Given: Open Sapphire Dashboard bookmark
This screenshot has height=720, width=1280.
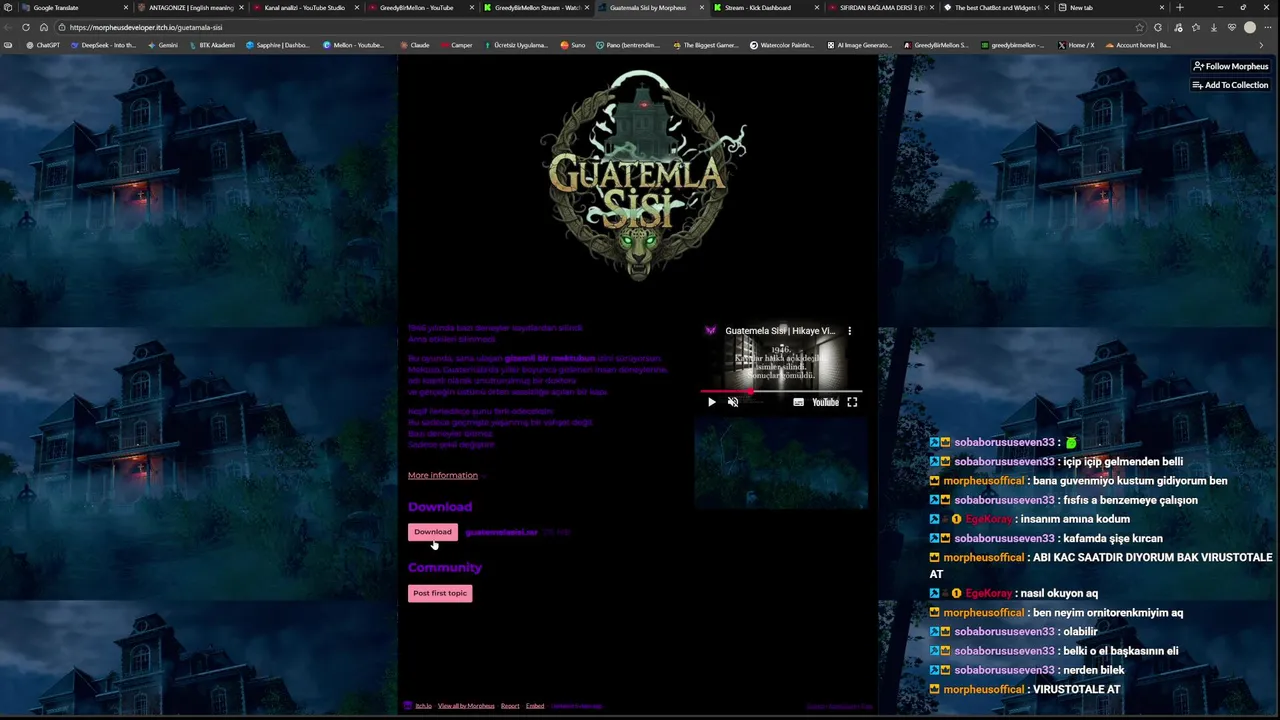Looking at the screenshot, I should 277,45.
